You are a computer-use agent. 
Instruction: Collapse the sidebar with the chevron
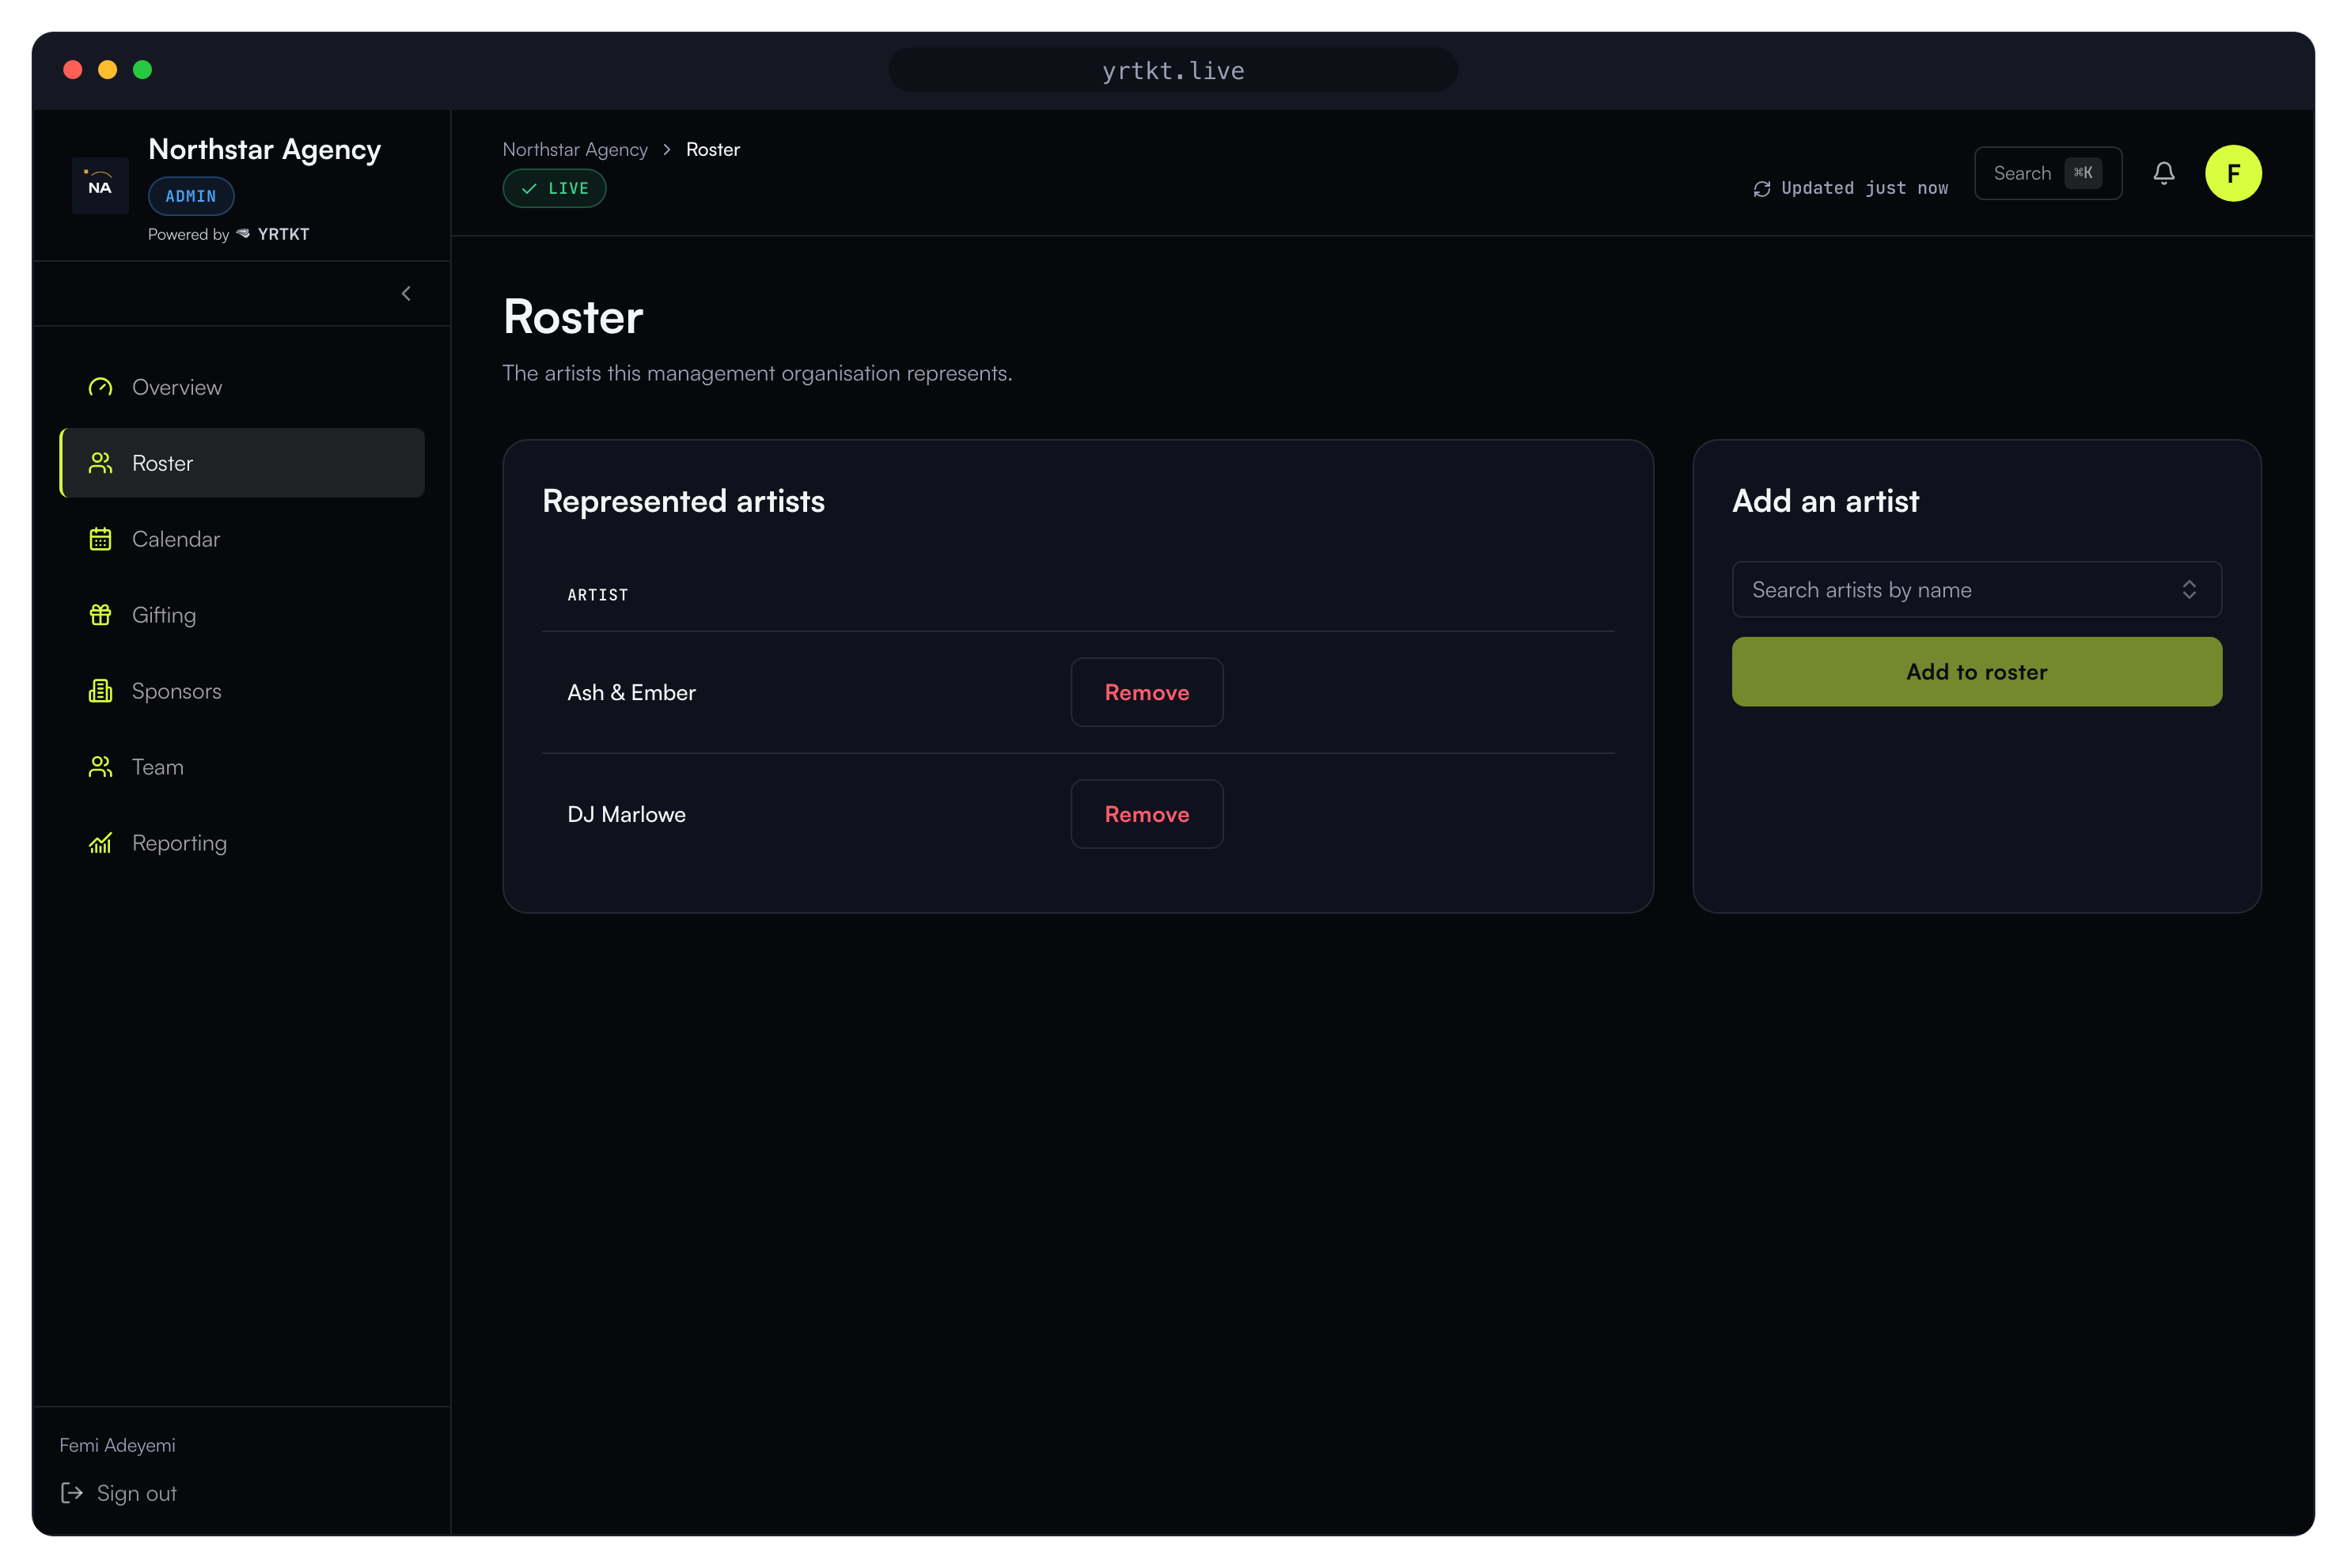(x=406, y=293)
